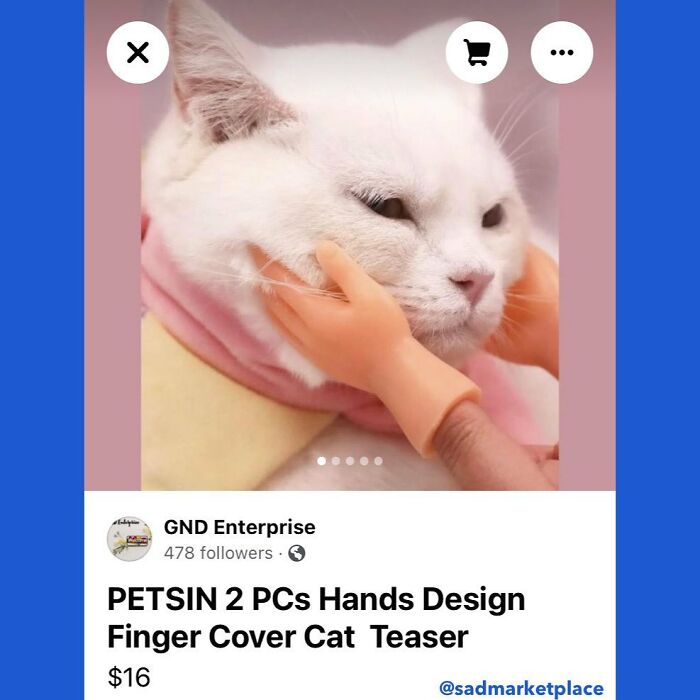Image resolution: width=700 pixels, height=700 pixels.
Task: Tap the white cat product photo
Action: pyautogui.click(x=350, y=245)
